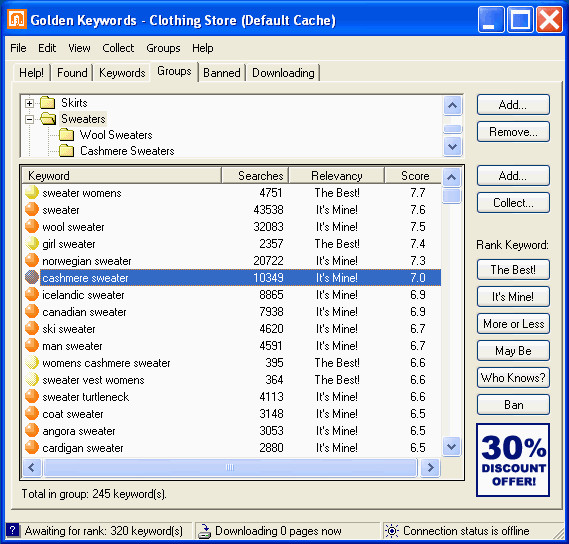569x544 pixels.
Task: Sort list by the Searches column header
Action: coord(255,176)
